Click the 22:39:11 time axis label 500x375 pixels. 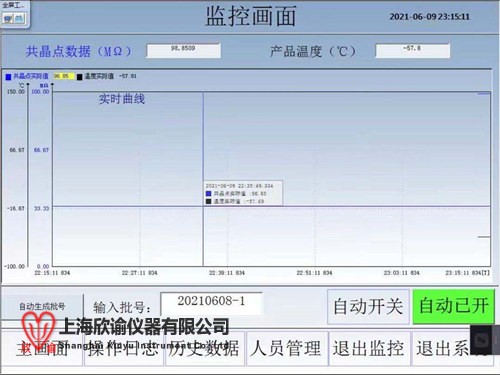(x=227, y=273)
